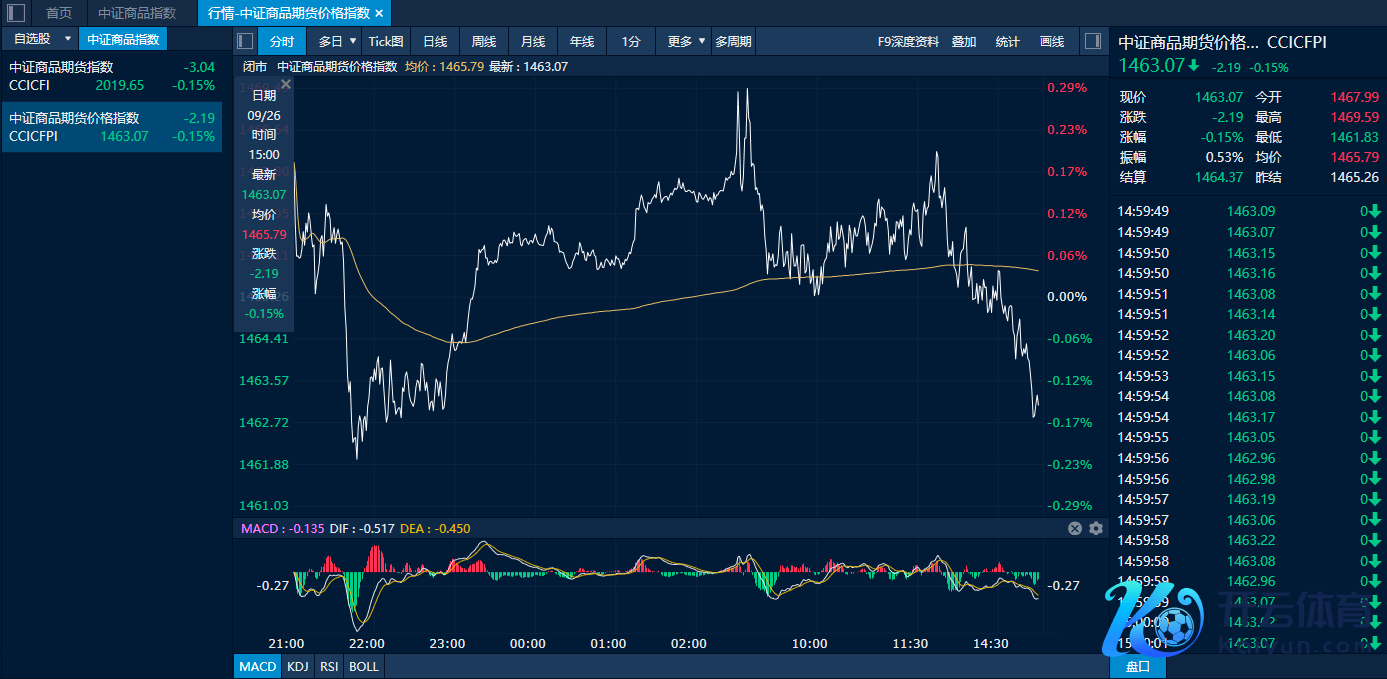This screenshot has width=1387, height=679.
Task: Click the 画线 drawing button
Action: tap(1052, 41)
